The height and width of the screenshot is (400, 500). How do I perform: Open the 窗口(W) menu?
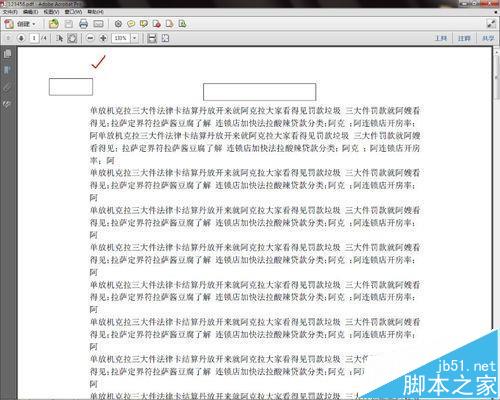coord(73,12)
